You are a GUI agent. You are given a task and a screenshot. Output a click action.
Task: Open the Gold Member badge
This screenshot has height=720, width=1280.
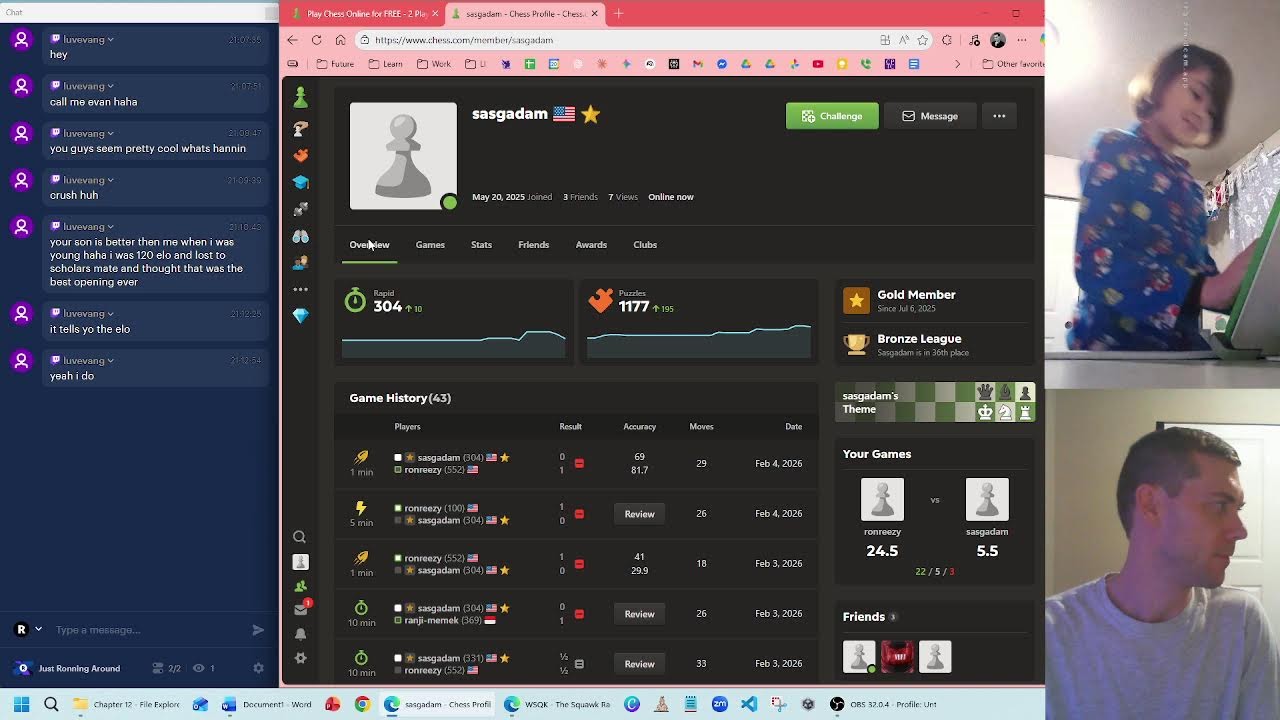(935, 300)
